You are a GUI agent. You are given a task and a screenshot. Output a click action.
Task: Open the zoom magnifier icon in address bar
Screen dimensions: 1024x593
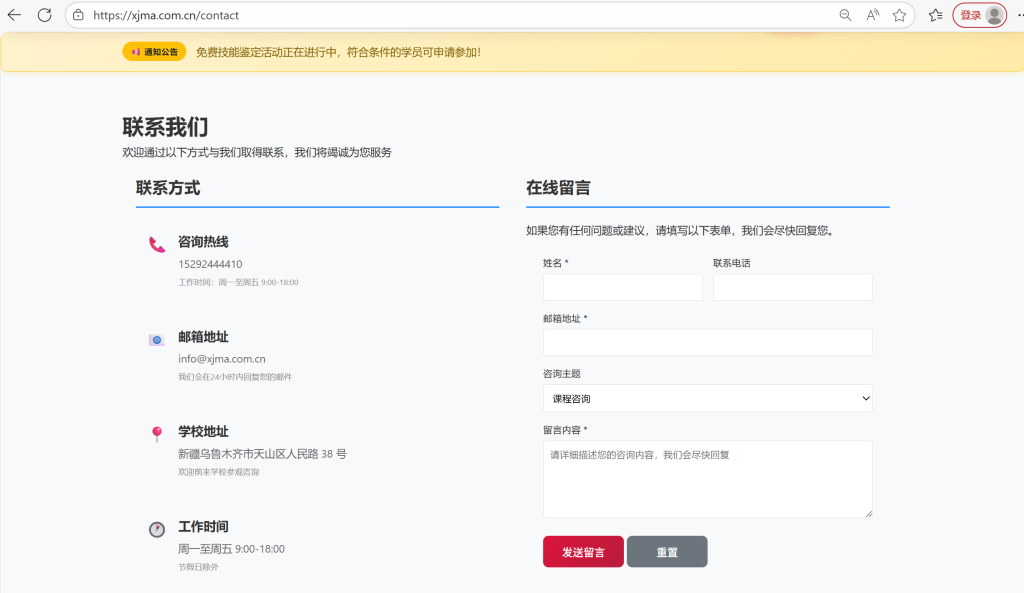[x=845, y=15]
